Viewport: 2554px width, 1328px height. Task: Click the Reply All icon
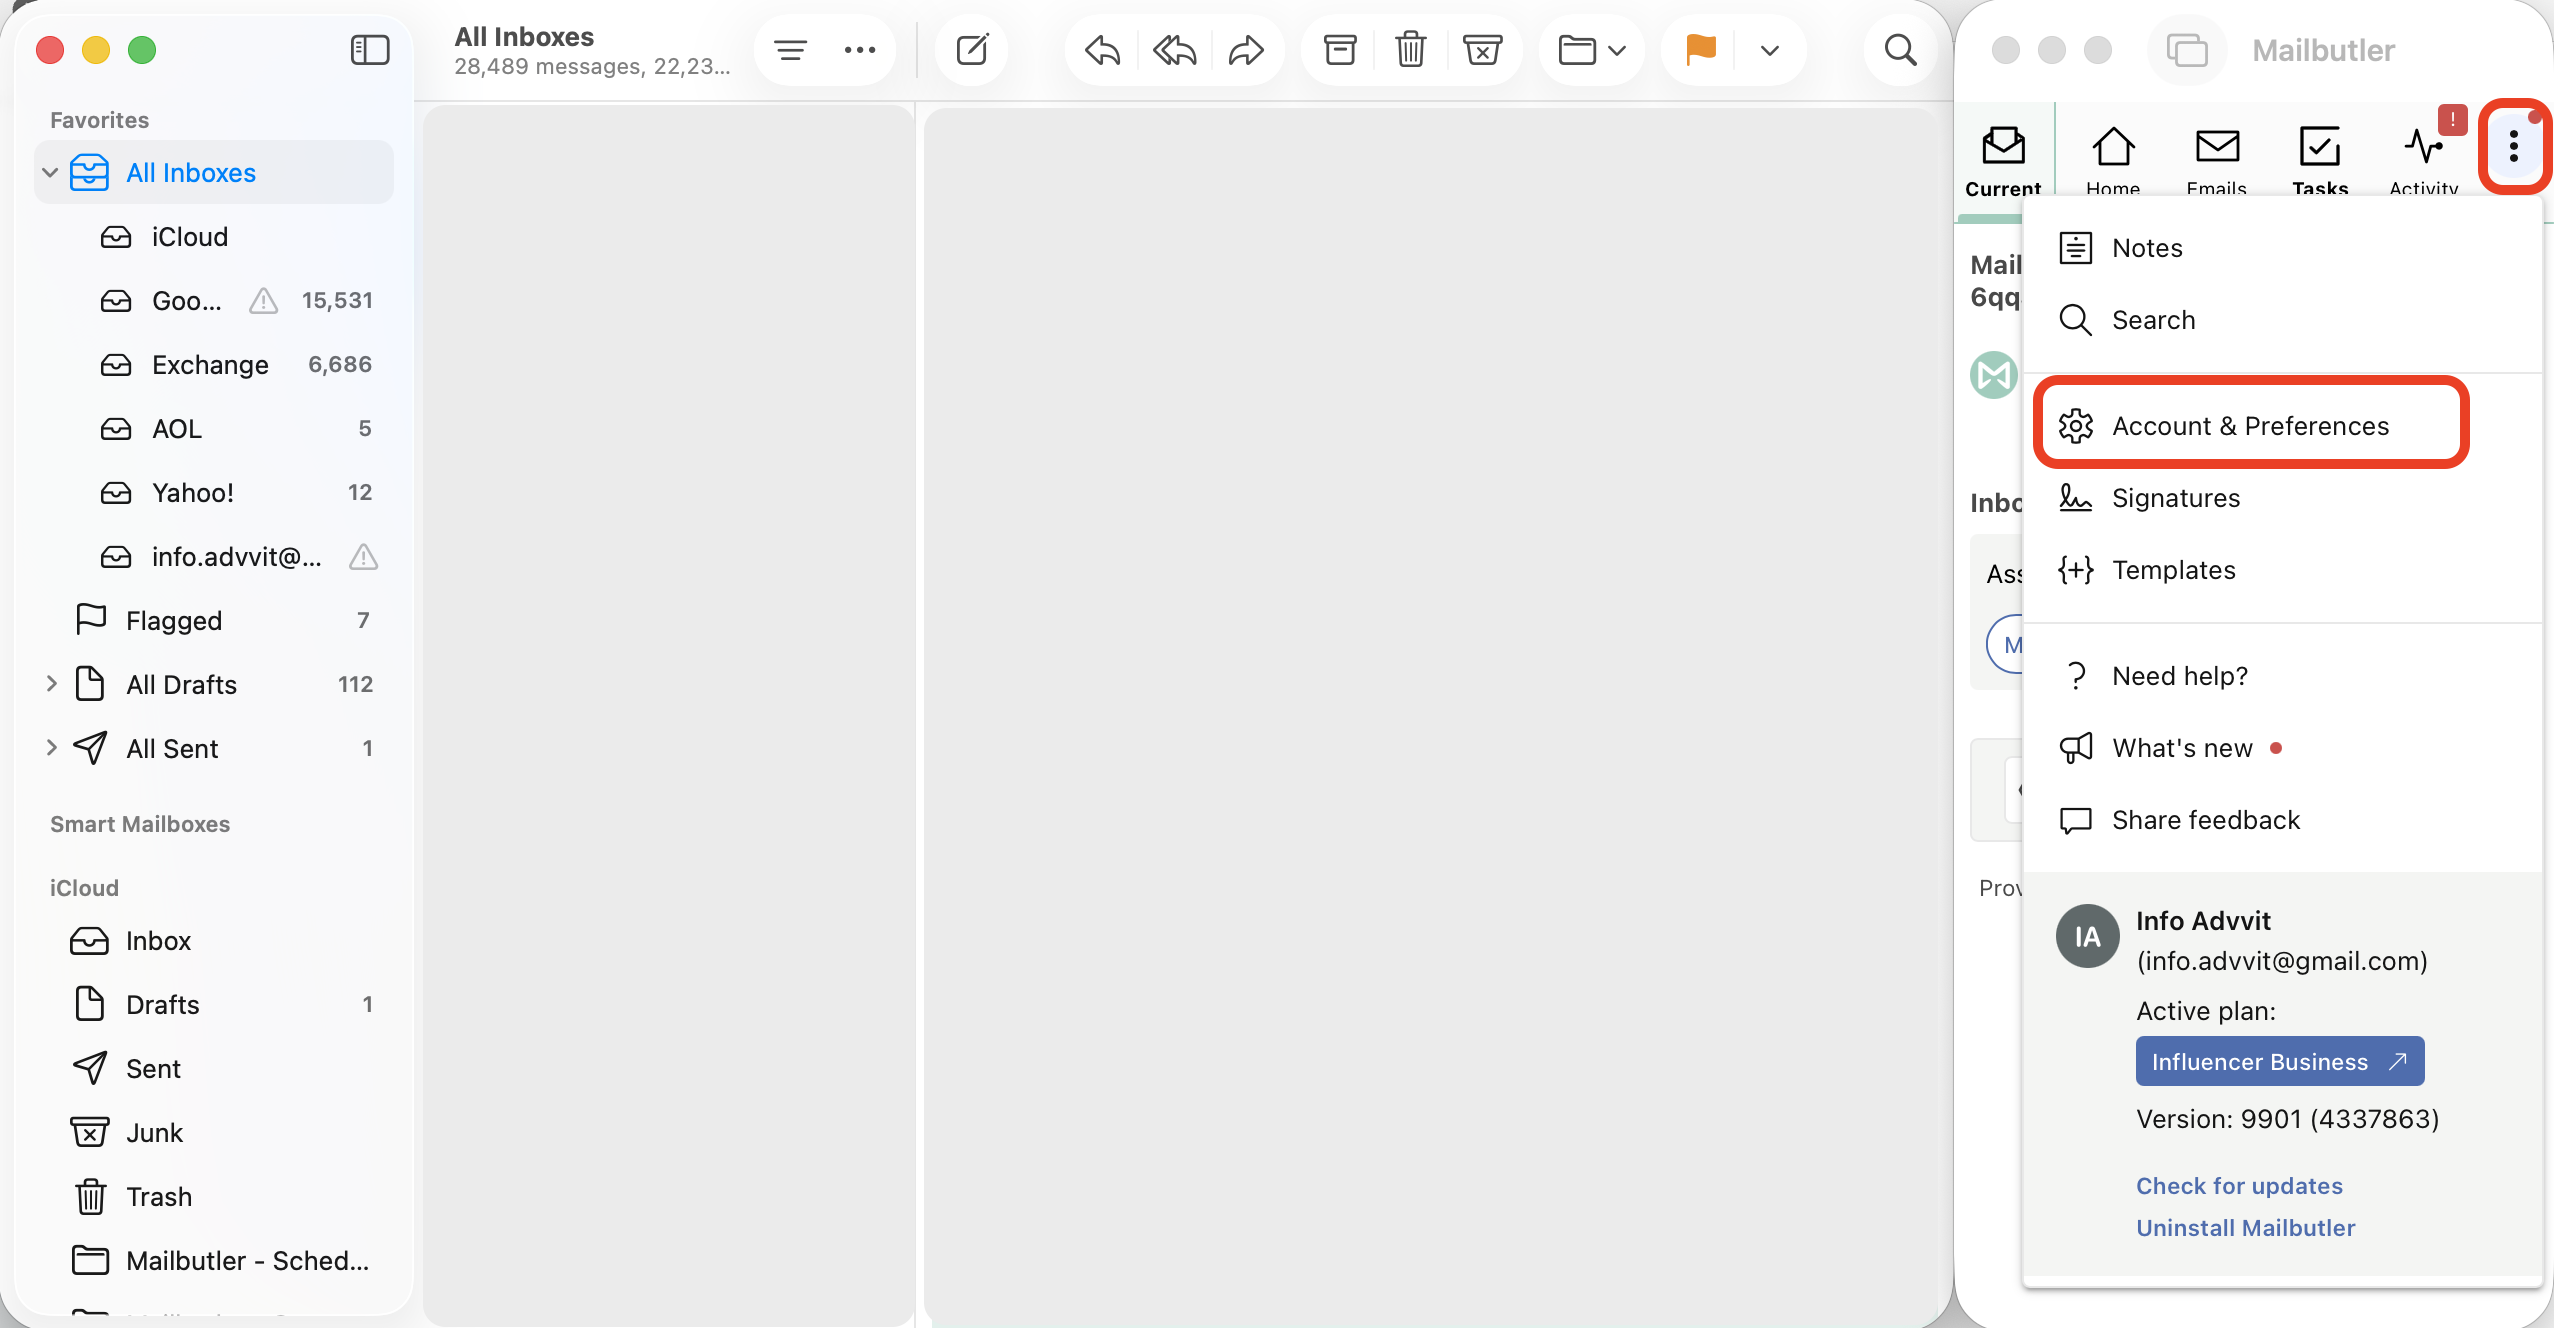[1174, 50]
